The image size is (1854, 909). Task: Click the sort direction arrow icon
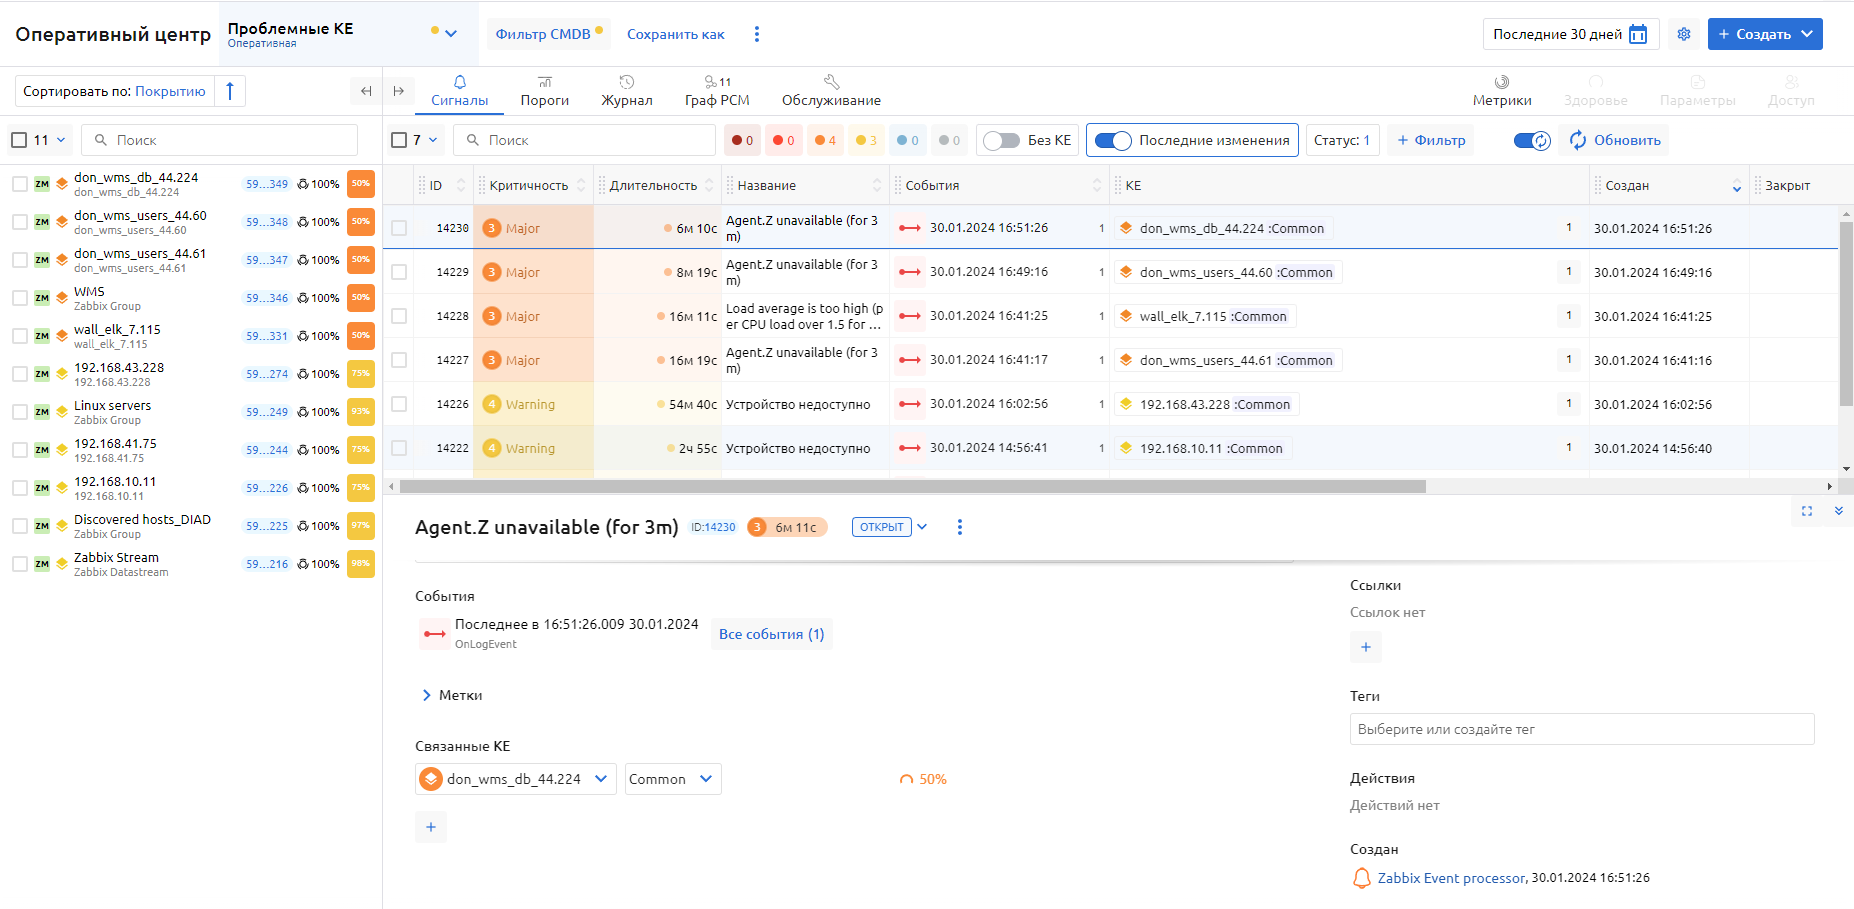point(230,91)
